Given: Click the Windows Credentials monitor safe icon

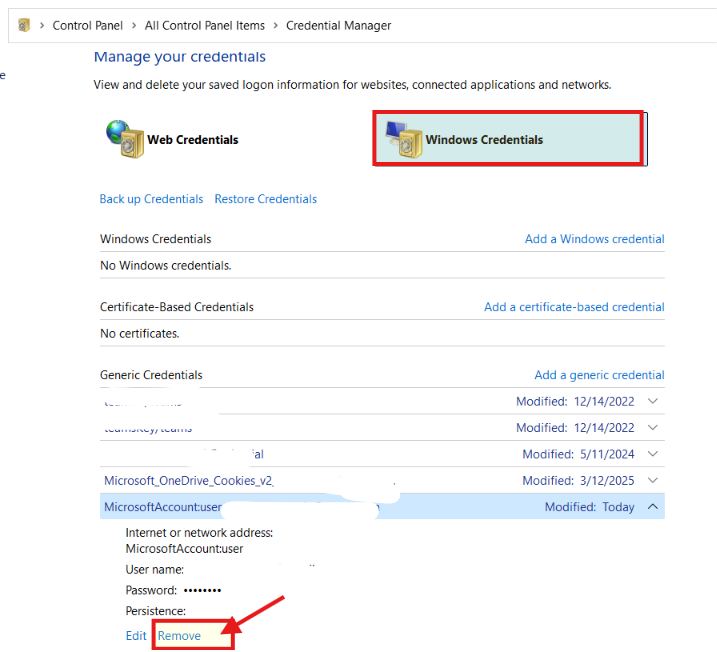Looking at the screenshot, I should click(x=403, y=139).
